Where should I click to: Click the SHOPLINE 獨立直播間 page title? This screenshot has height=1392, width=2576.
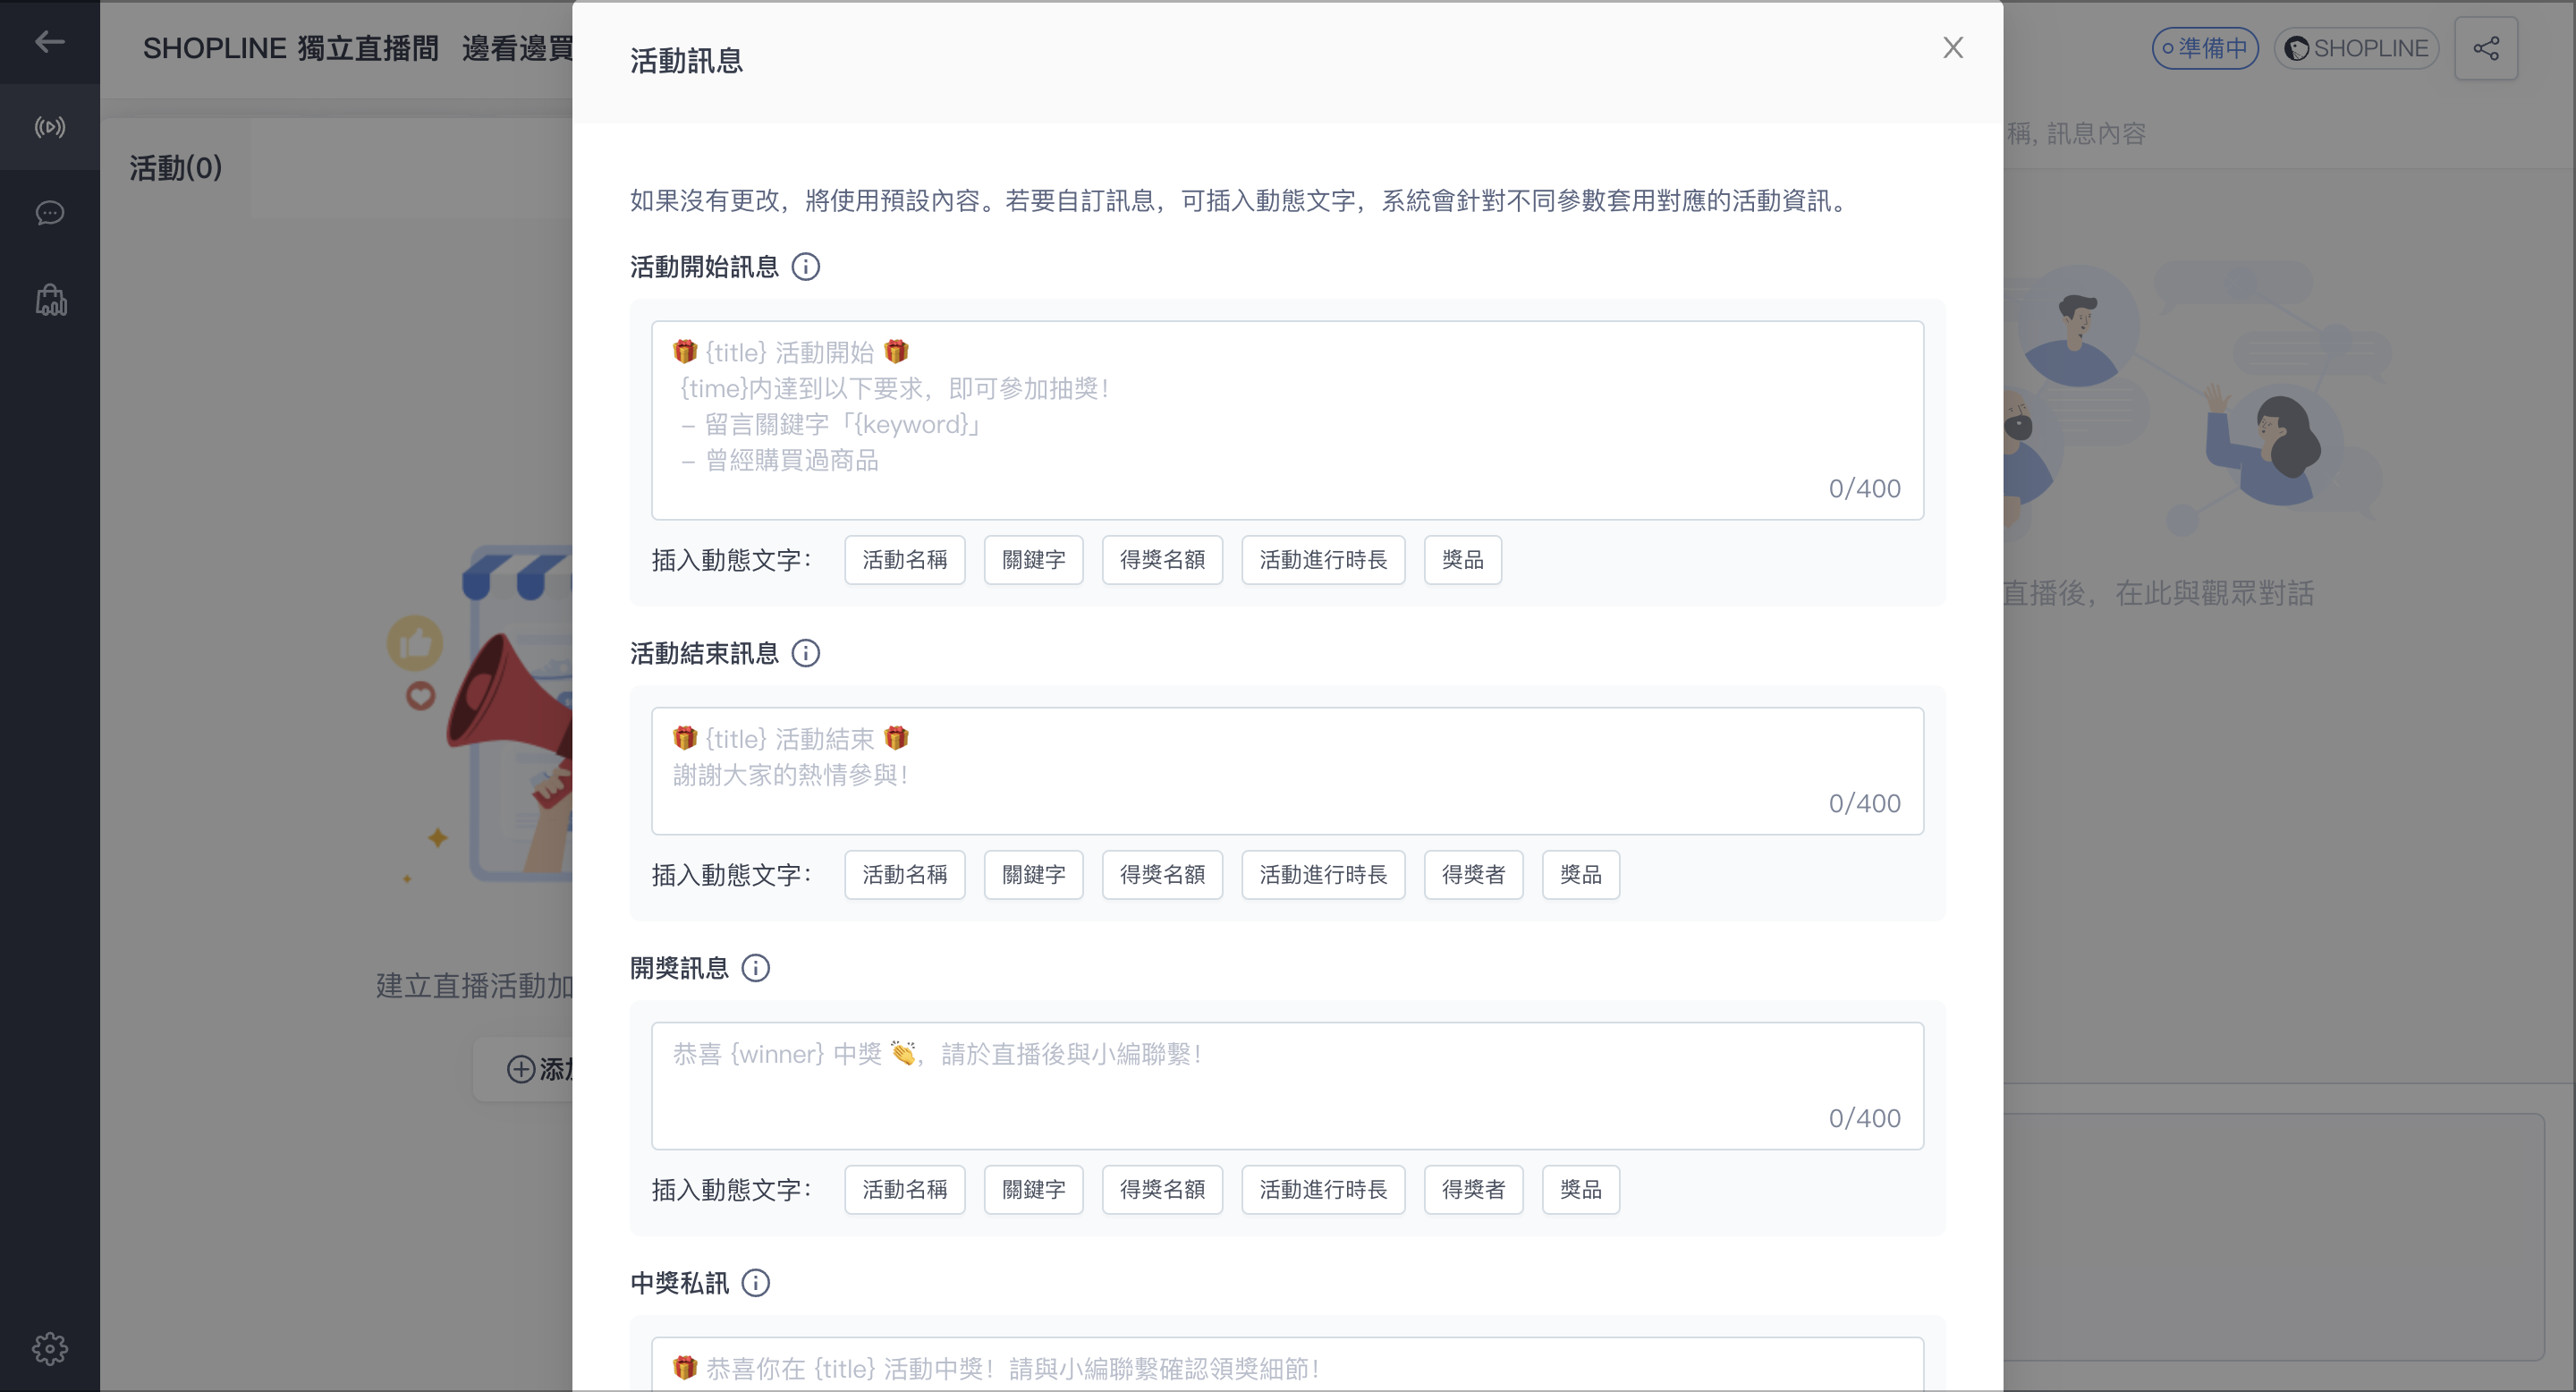tap(290, 48)
